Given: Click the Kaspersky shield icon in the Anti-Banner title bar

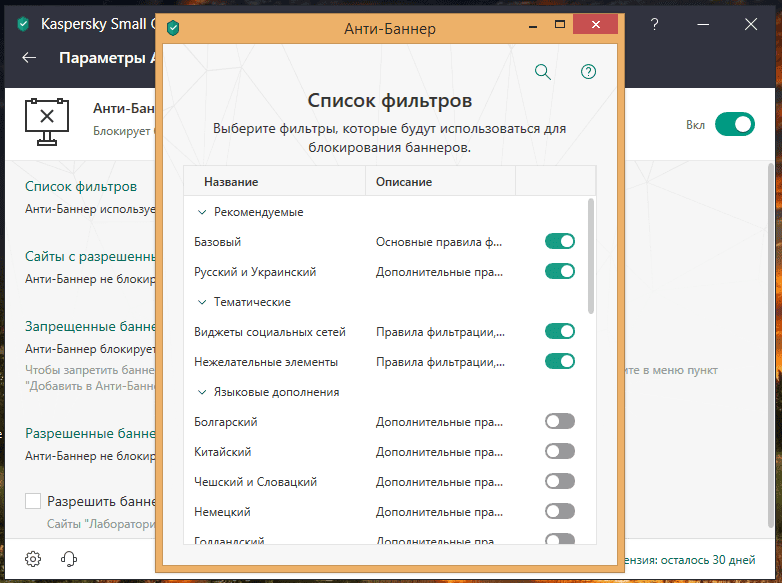Looking at the screenshot, I should coord(173,28).
